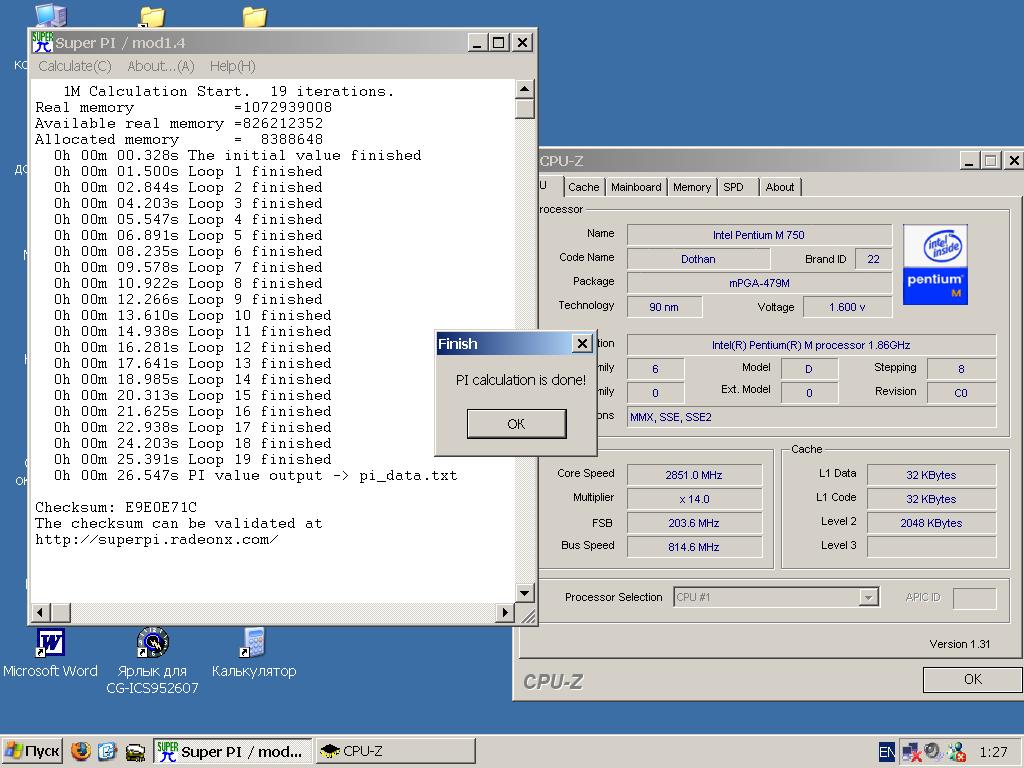Image resolution: width=1024 pixels, height=768 pixels.
Task: Launch Firefox from quick launch bar
Action: (x=80, y=751)
